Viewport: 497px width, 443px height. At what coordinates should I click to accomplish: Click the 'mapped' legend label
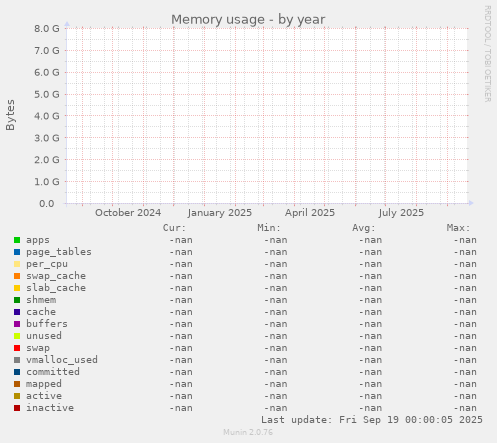point(44,384)
